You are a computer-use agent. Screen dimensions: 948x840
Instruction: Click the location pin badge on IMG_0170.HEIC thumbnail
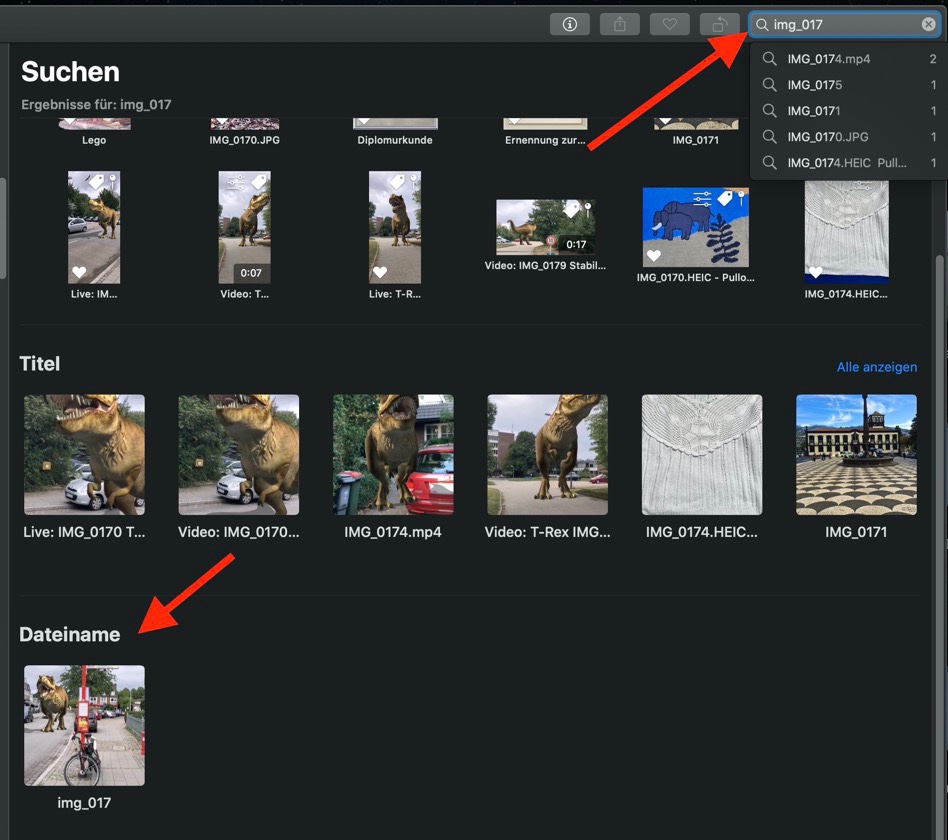pos(741,198)
